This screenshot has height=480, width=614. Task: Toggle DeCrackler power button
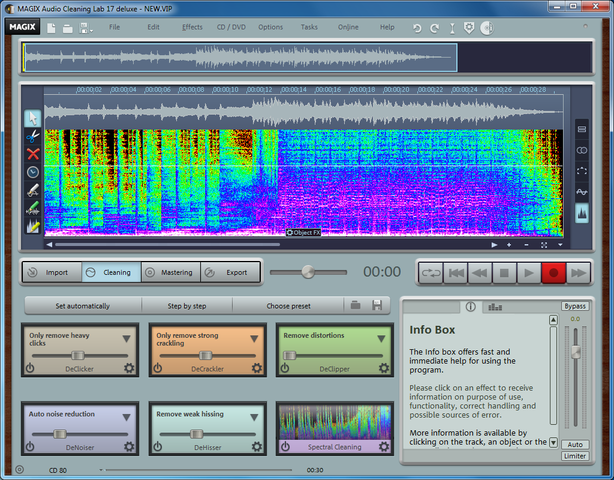point(157,368)
